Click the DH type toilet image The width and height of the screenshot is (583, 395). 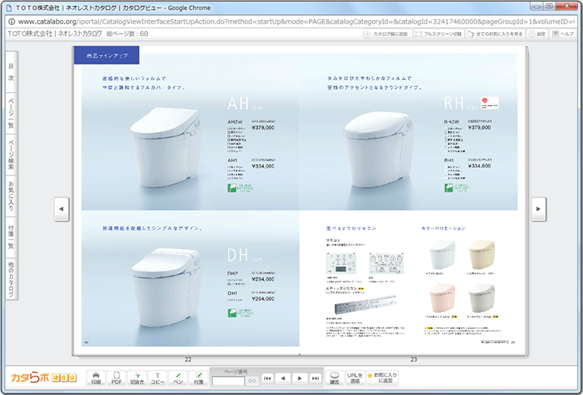[167, 288]
